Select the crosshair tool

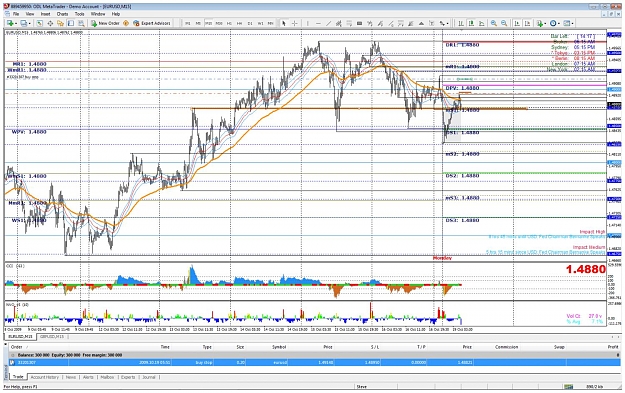point(295,23)
